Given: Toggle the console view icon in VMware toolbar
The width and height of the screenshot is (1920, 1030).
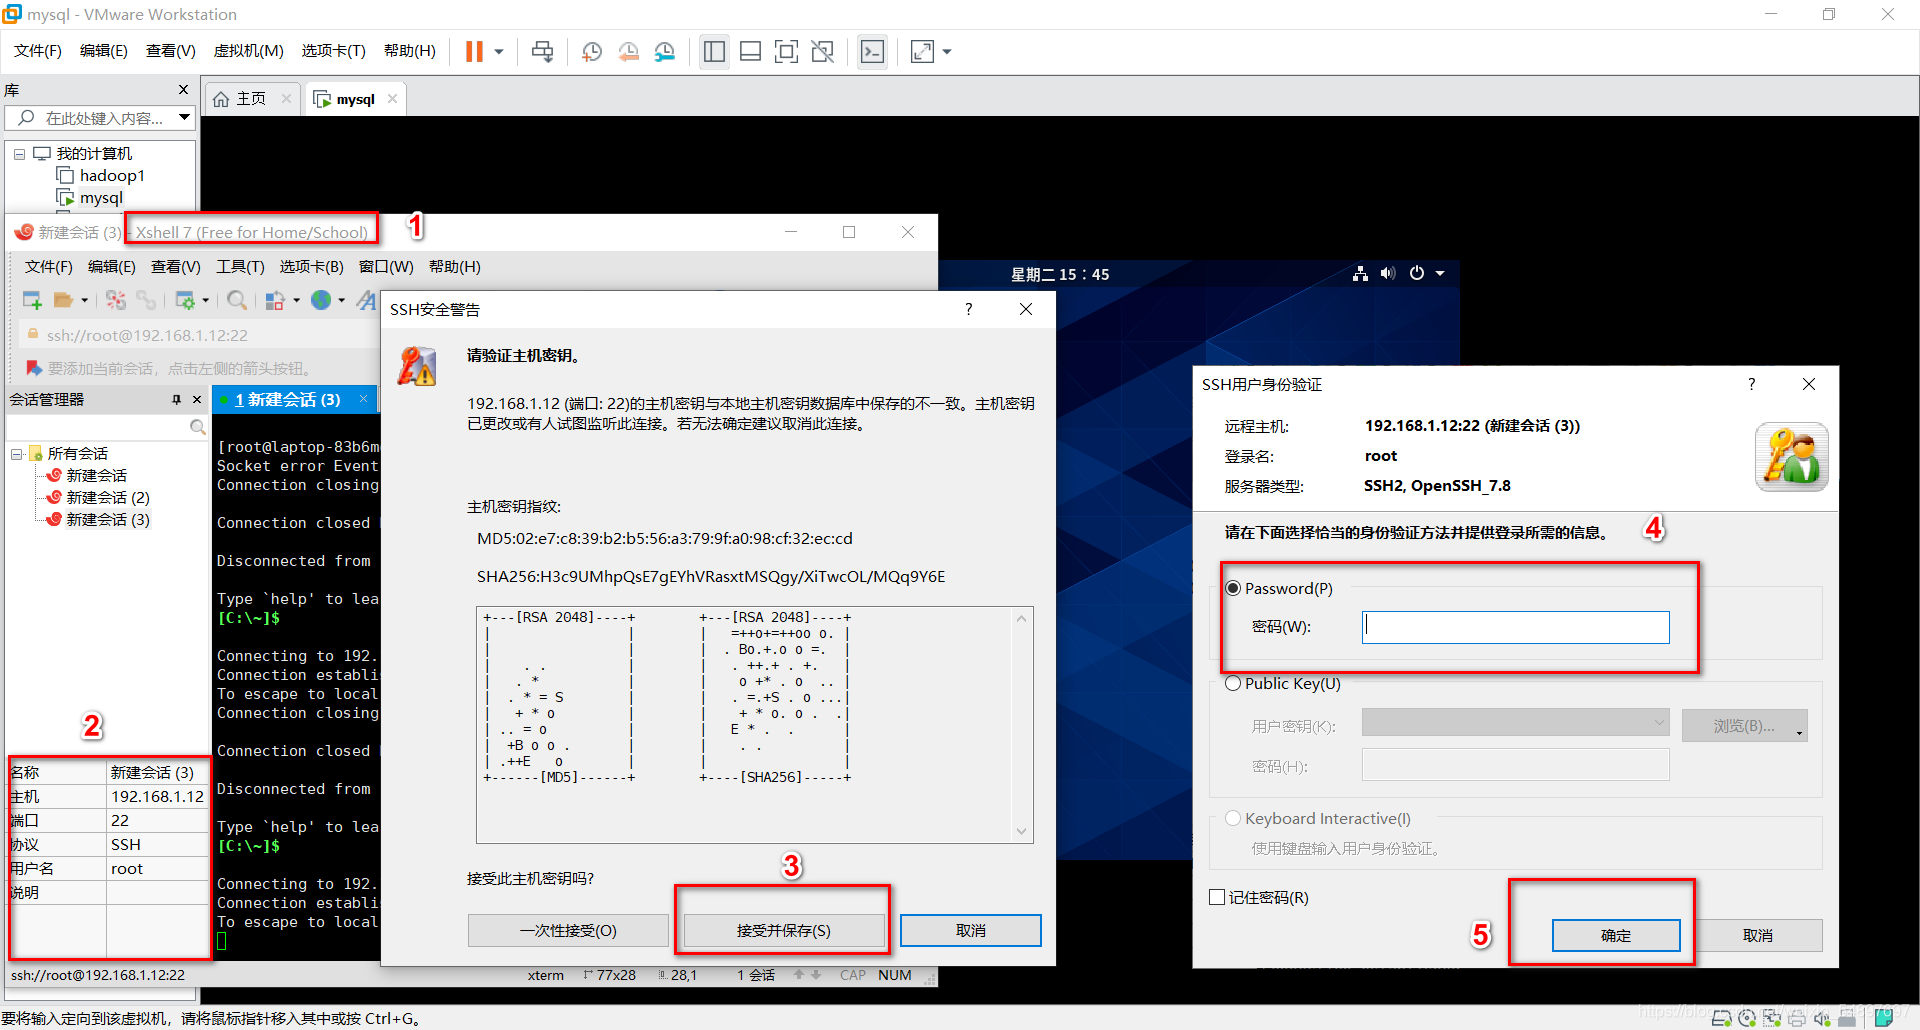Looking at the screenshot, I should (x=872, y=52).
